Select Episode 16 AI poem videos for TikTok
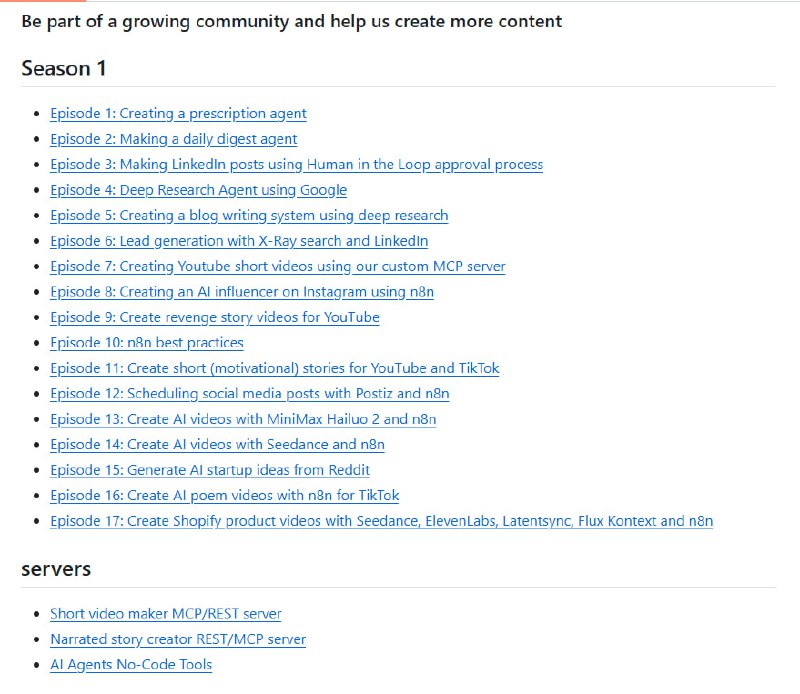 (224, 496)
